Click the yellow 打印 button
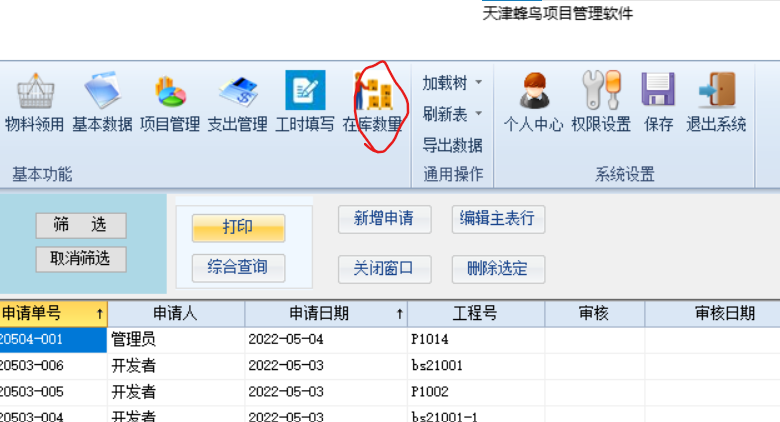Image resolution: width=780 pixels, height=422 pixels. (238, 228)
